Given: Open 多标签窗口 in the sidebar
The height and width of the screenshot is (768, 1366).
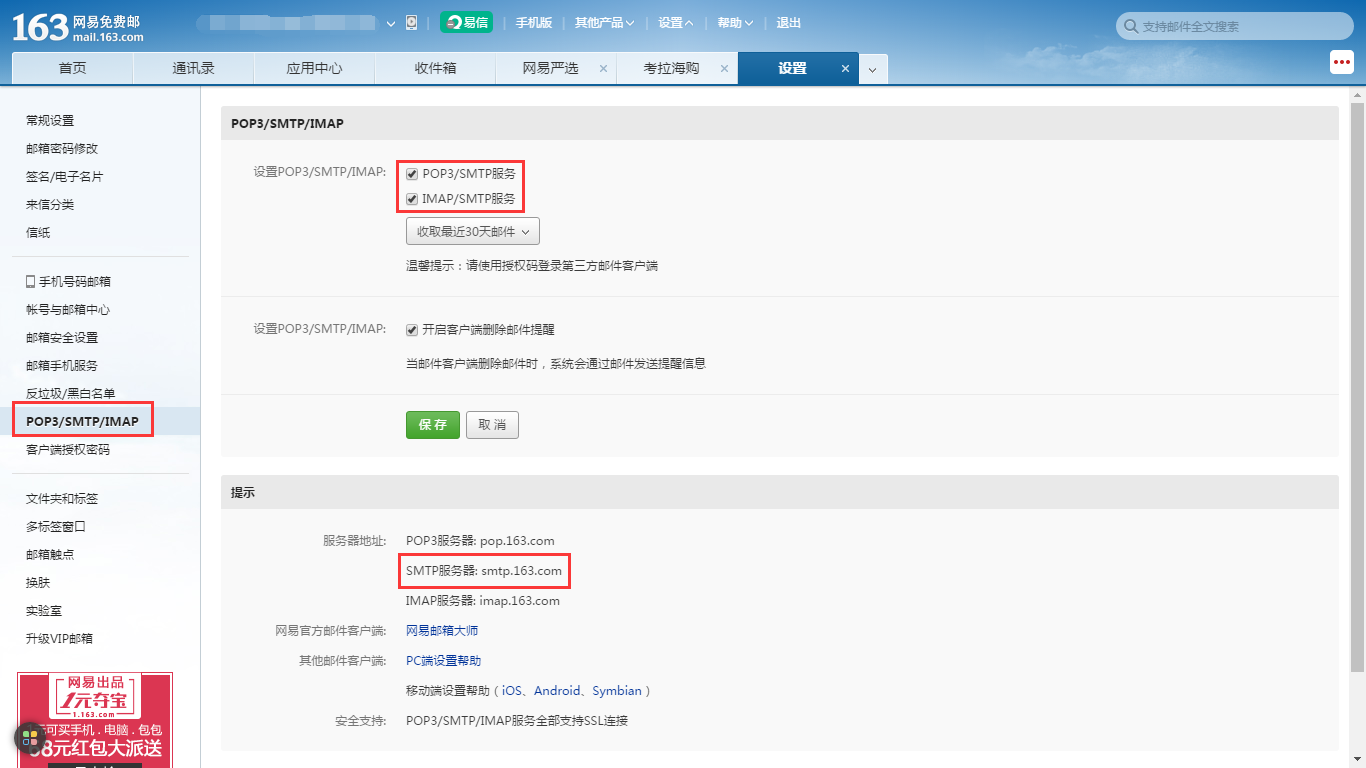Looking at the screenshot, I should pos(56,527).
